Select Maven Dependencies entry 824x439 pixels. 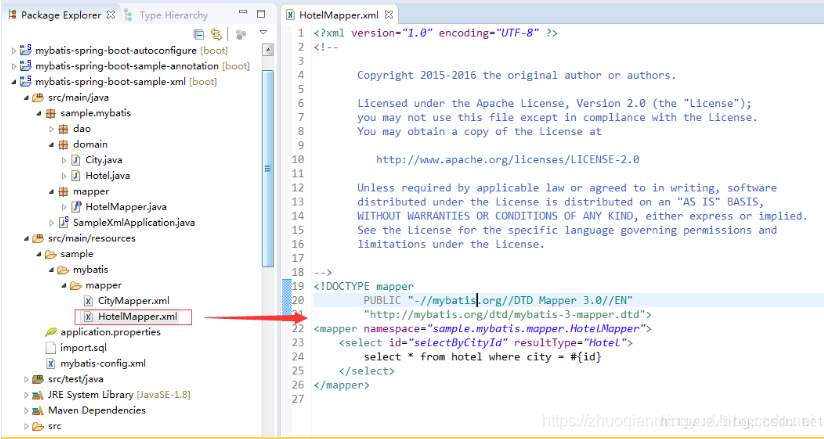click(97, 410)
